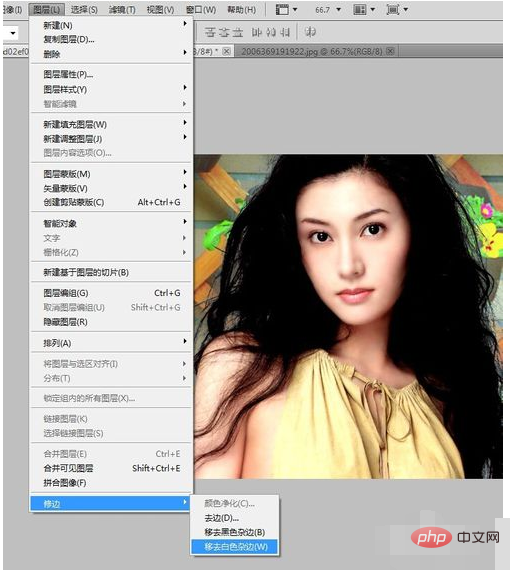510x570 pixels.
Task: Open the 图层(L) menu
Action: click(x=47, y=9)
